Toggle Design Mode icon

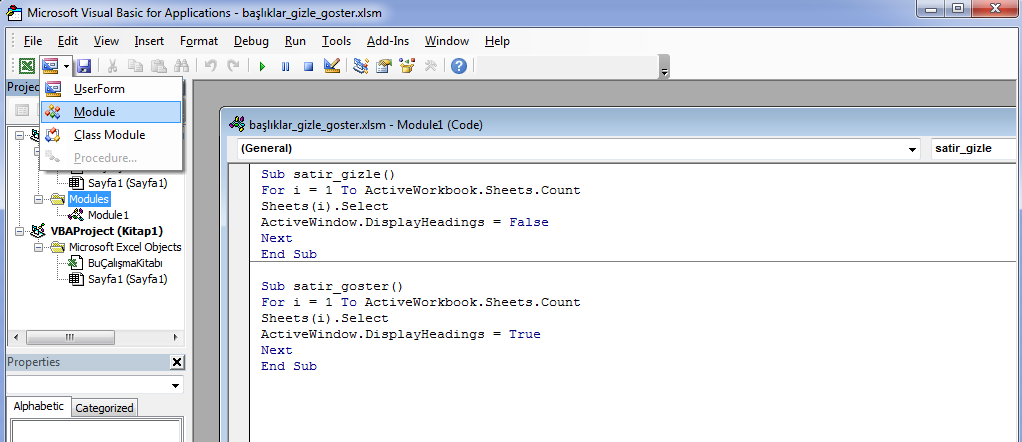click(x=332, y=66)
